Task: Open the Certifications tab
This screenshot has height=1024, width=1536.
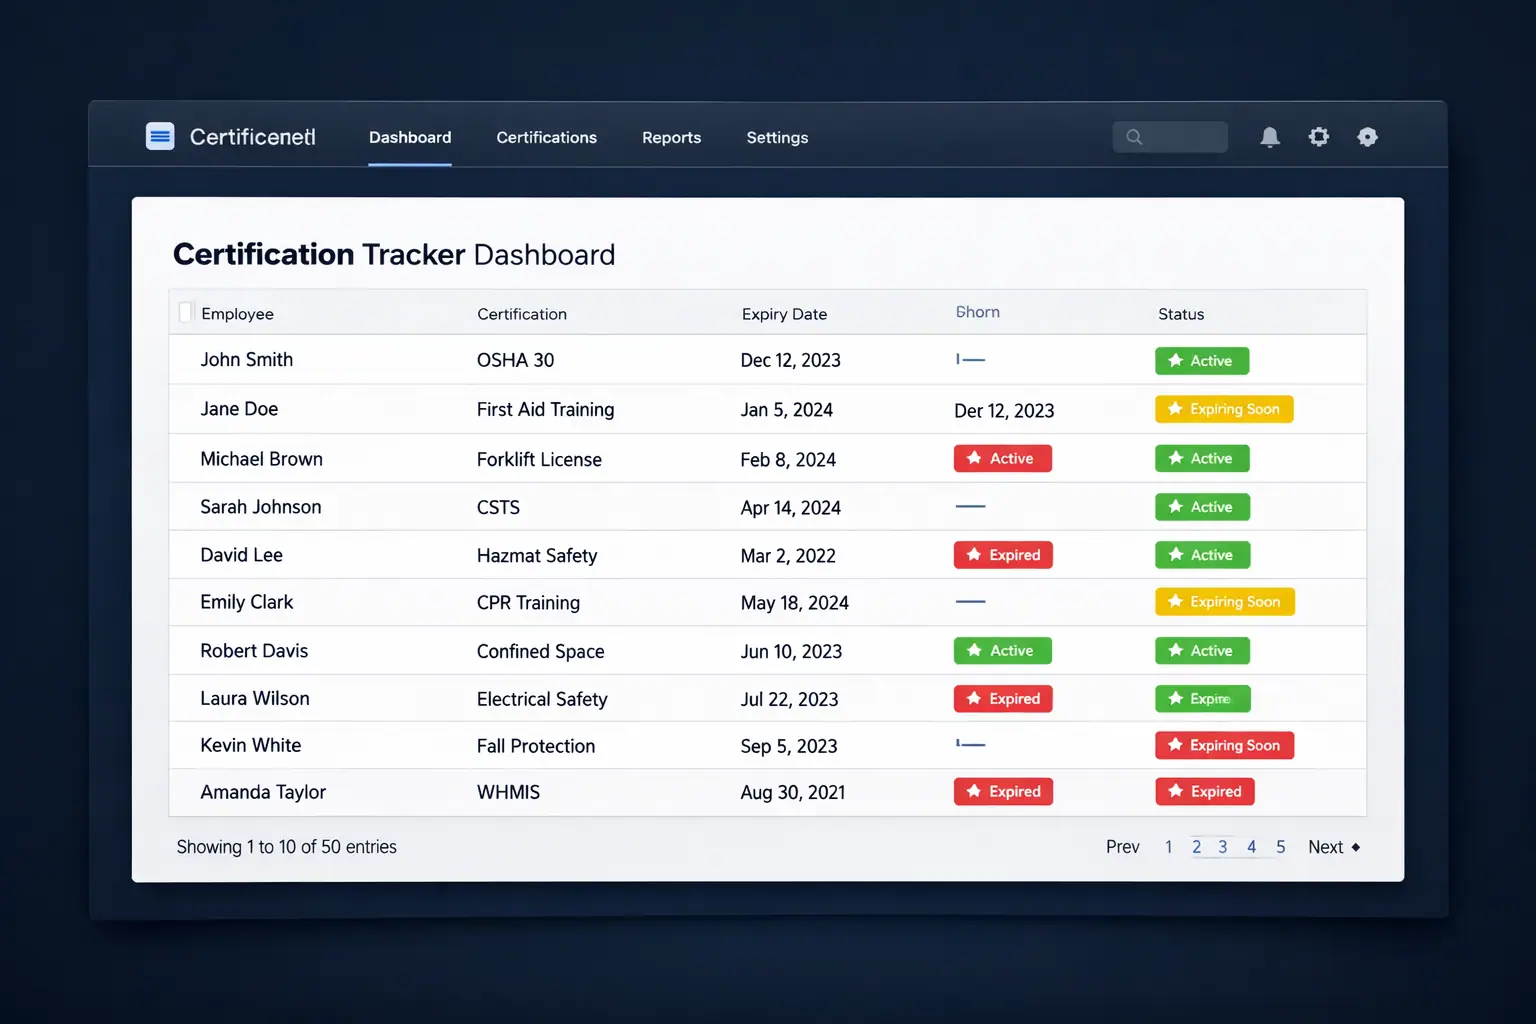Action: 546,137
